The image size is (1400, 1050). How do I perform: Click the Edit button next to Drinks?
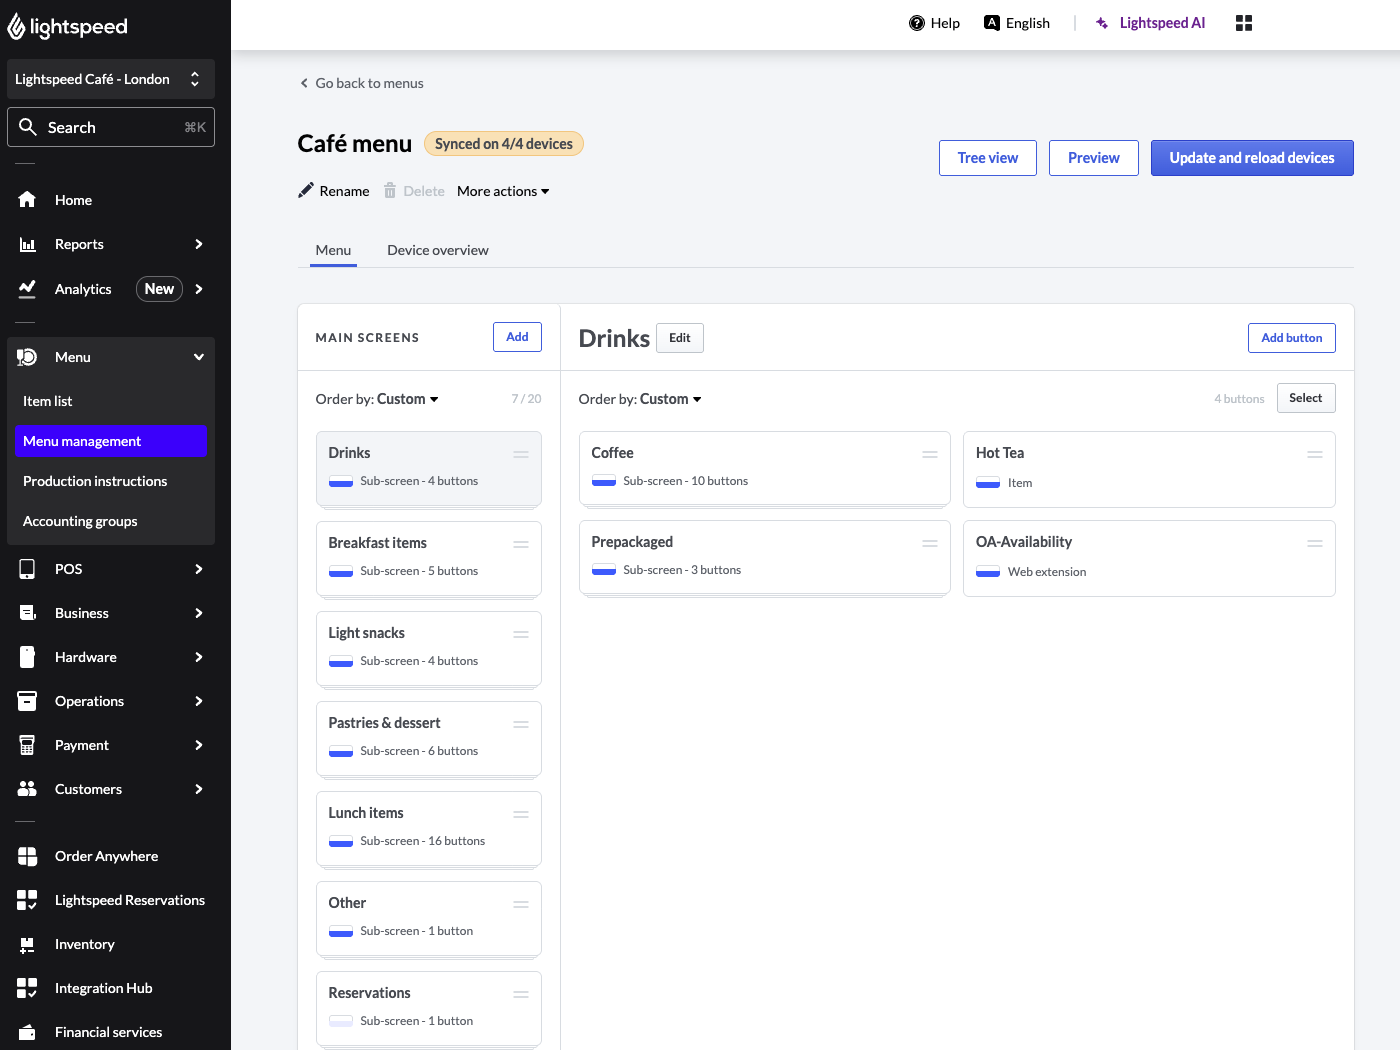click(680, 338)
